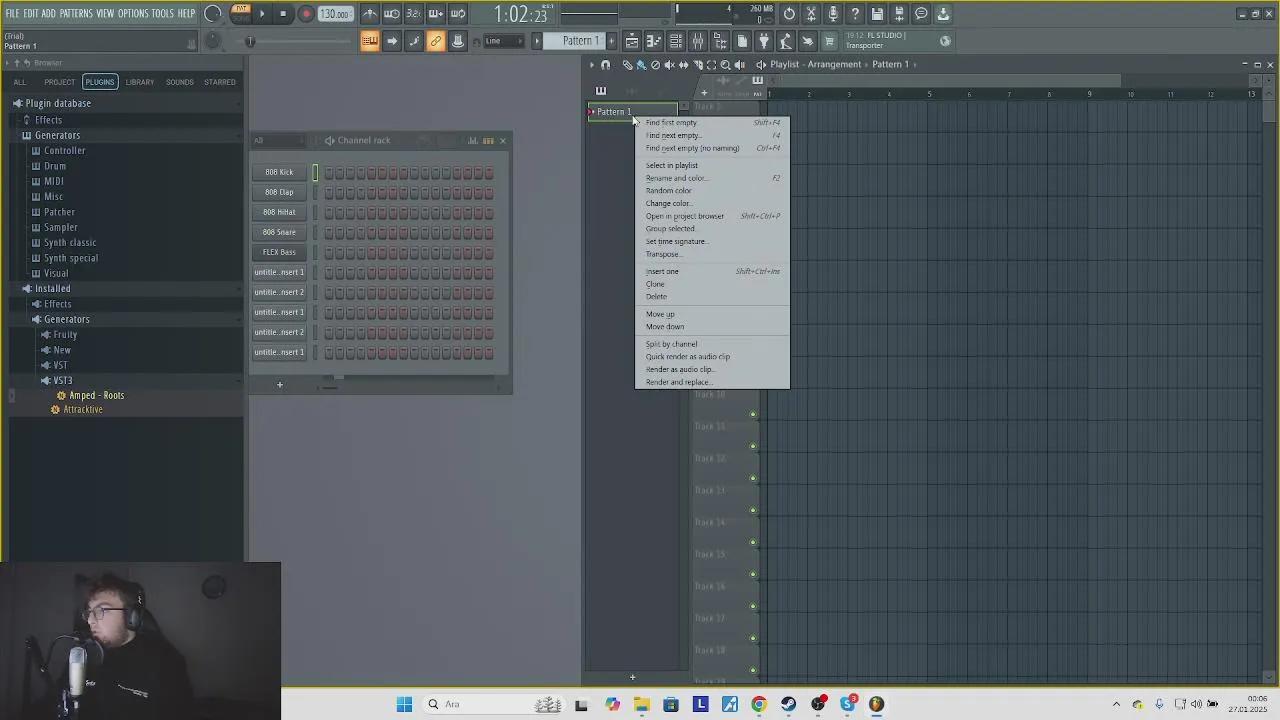Toggle the link (typing keyboard) orange button
The height and width of the screenshot is (720, 1280).
436,41
